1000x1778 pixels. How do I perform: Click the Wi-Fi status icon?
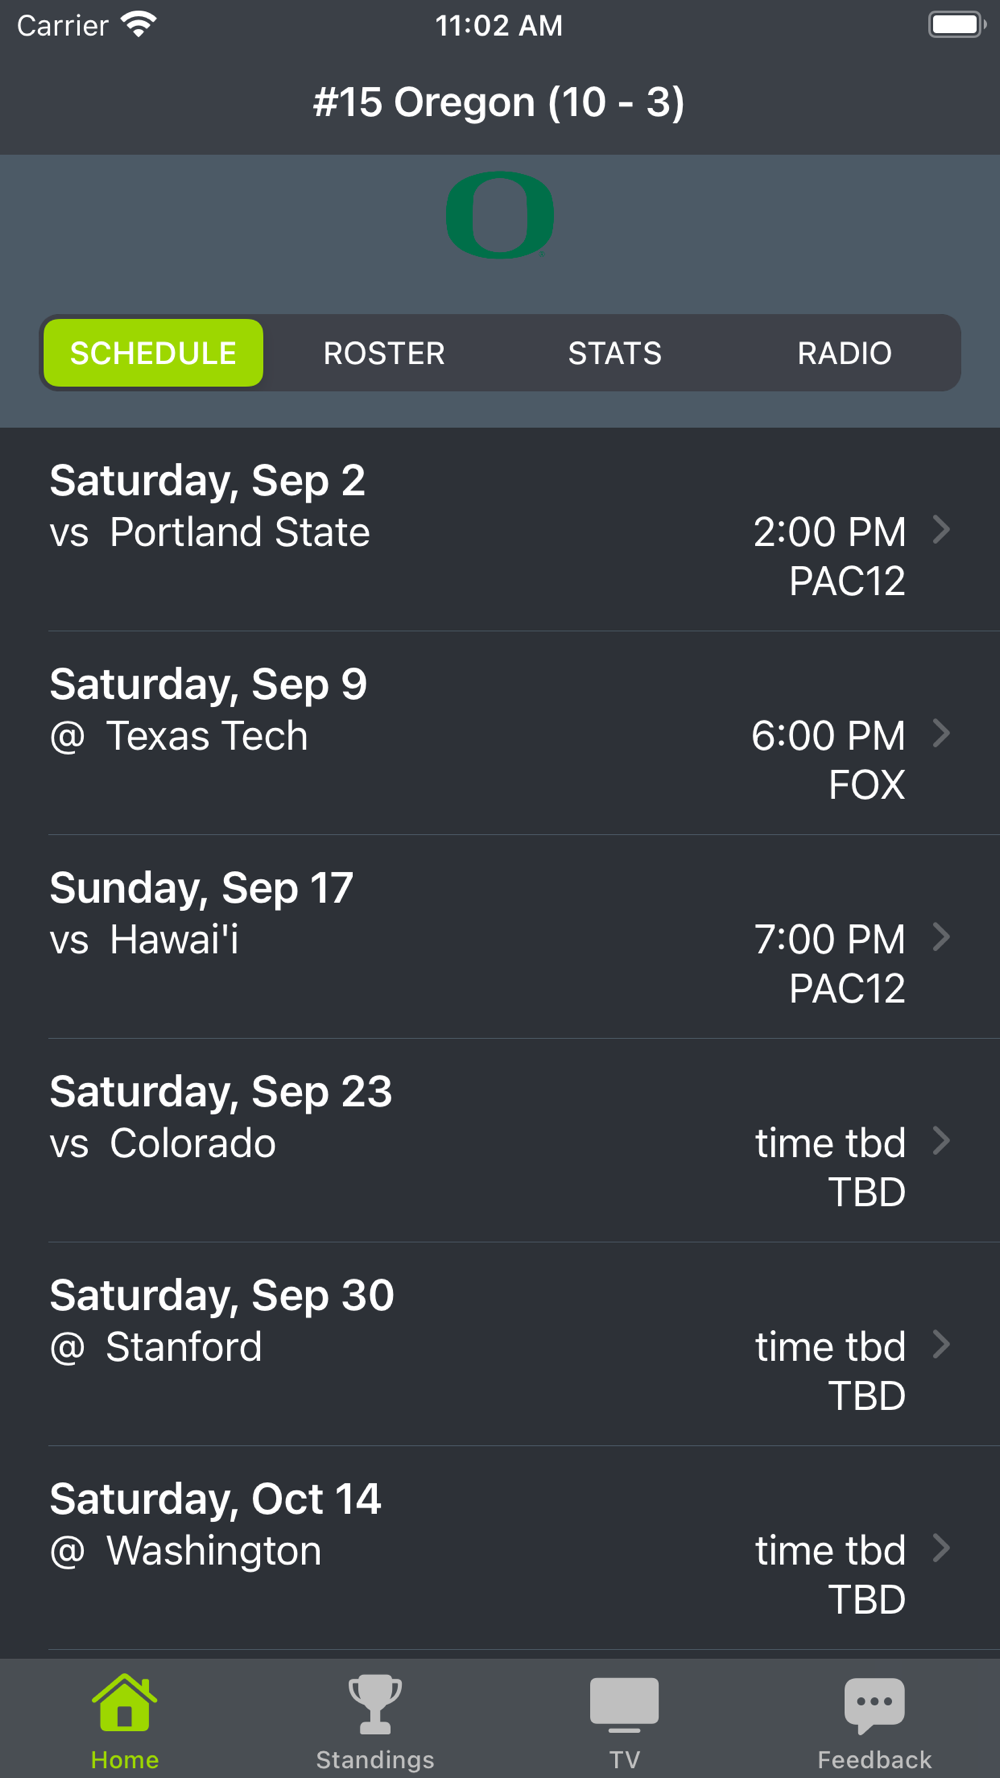(139, 25)
